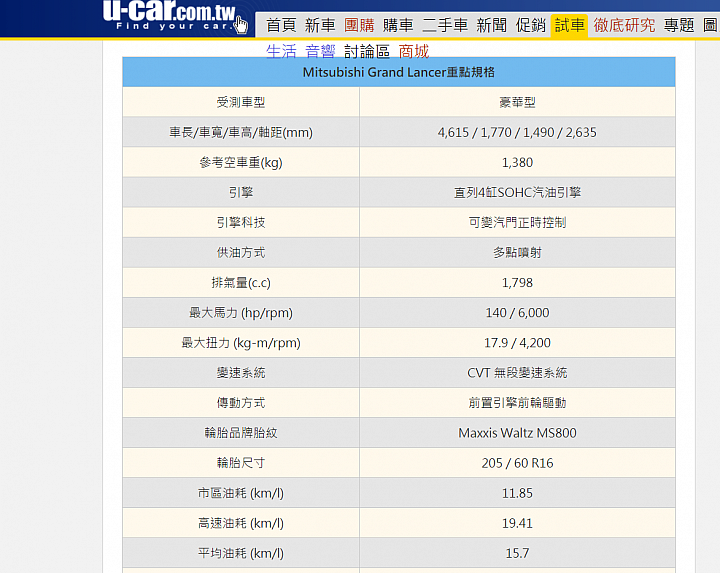Select the 140 / 6,000 horsepower value
Viewport: 720px width, 573px height.
click(517, 313)
